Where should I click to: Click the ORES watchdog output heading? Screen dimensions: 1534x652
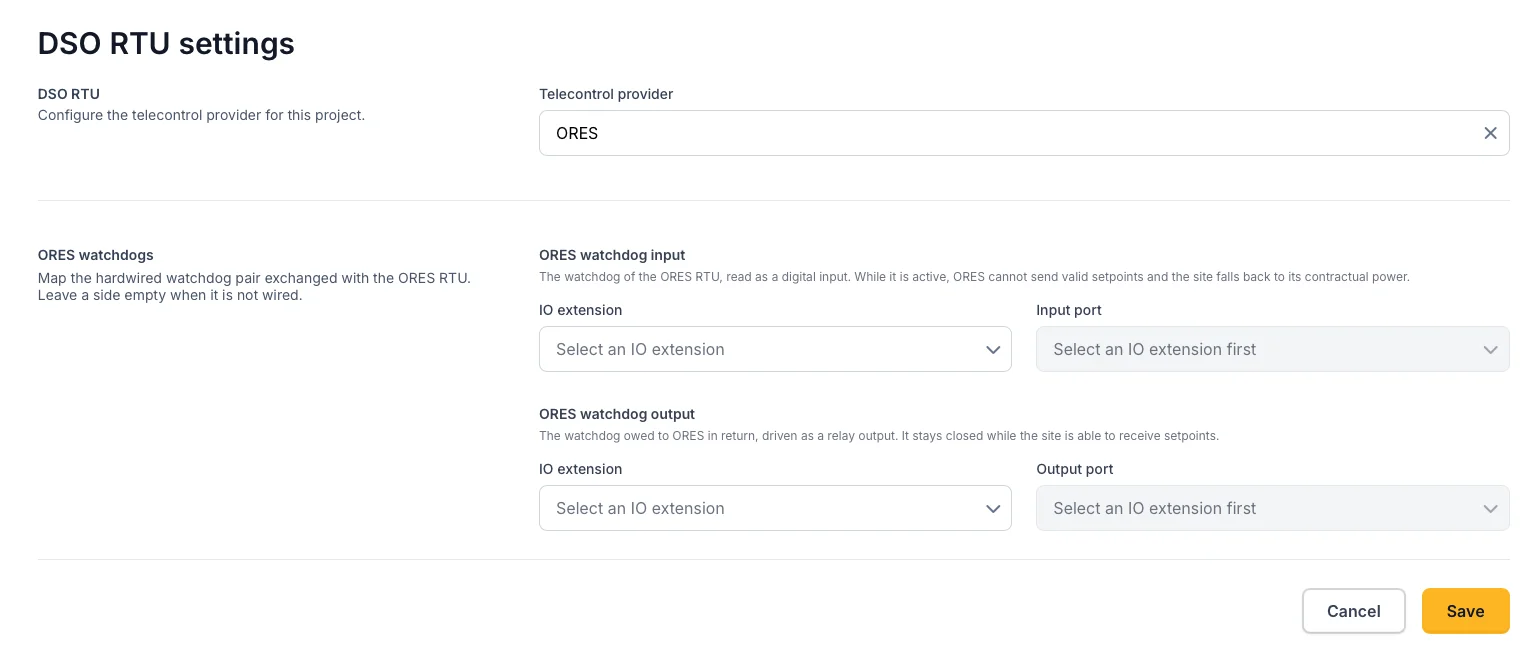[x=617, y=414]
